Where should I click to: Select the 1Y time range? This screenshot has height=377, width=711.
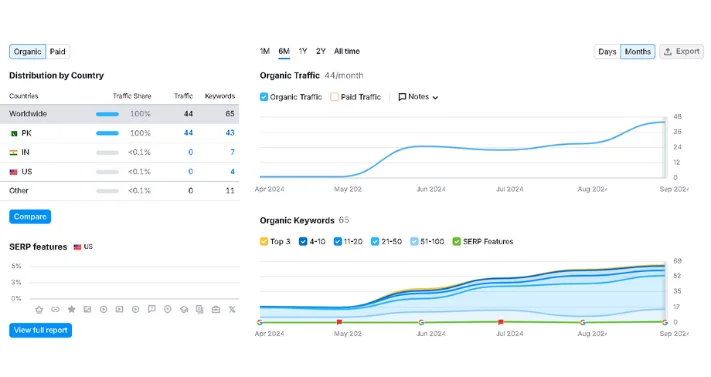303,51
